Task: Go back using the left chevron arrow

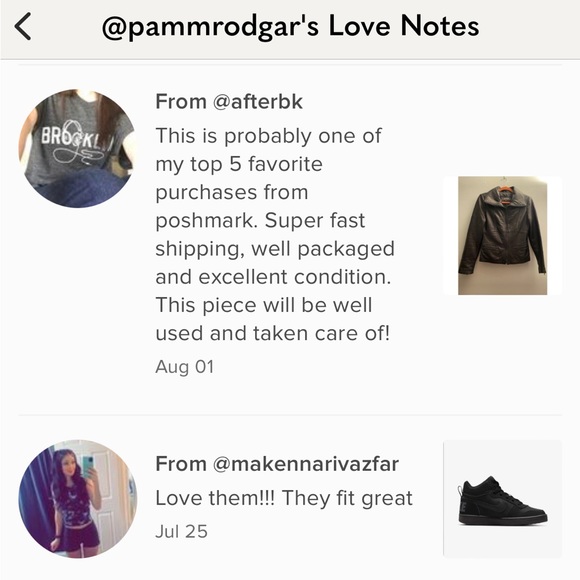Action: coord(23,26)
